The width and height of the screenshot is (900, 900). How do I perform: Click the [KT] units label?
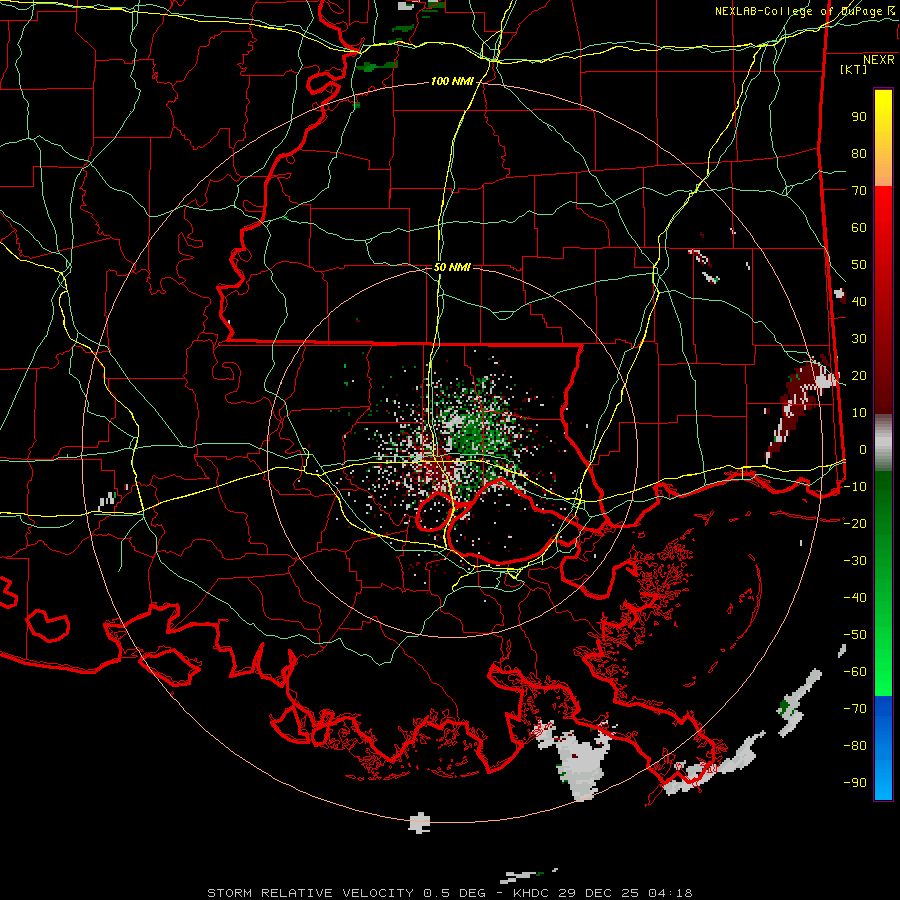click(853, 69)
